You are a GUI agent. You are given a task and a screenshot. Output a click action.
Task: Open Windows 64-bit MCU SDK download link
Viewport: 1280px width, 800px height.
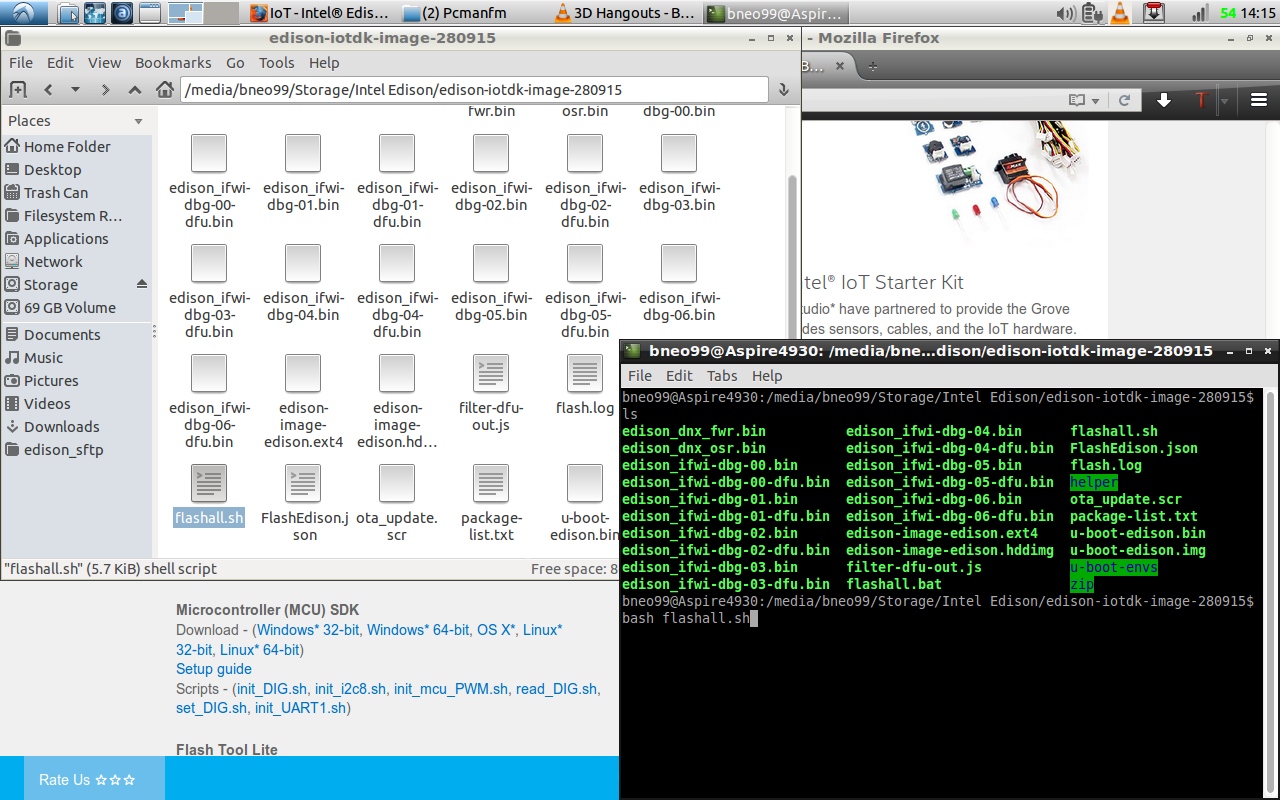418,630
